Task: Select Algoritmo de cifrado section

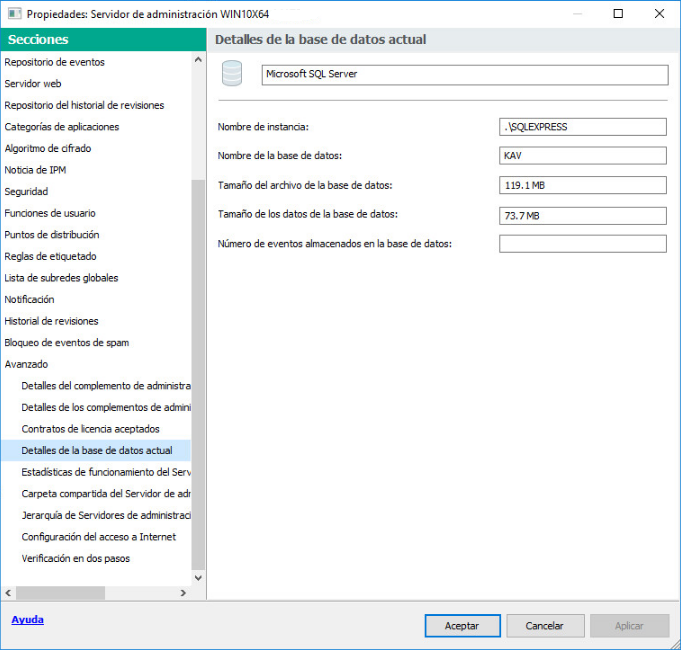Action: (47, 149)
